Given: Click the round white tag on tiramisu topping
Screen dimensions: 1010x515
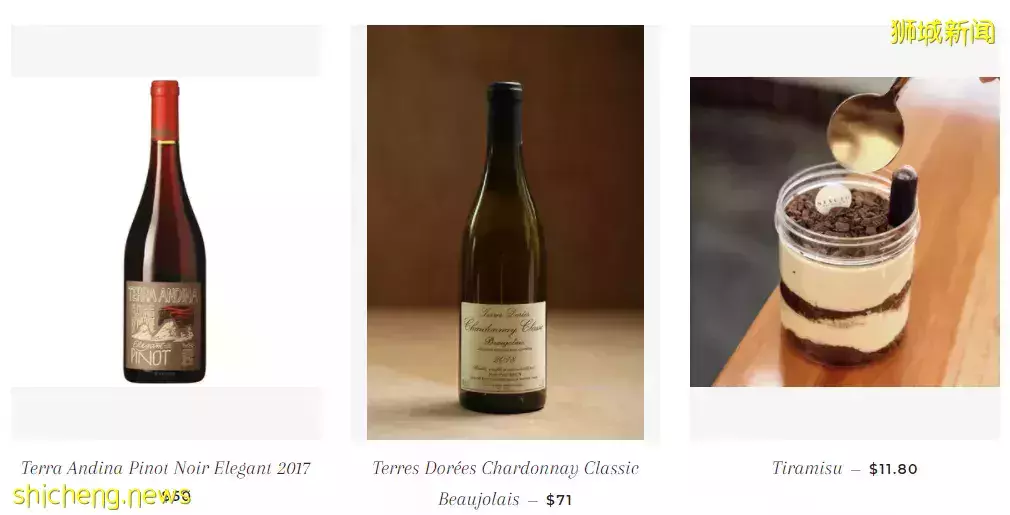Looking at the screenshot, I should click(x=834, y=200).
